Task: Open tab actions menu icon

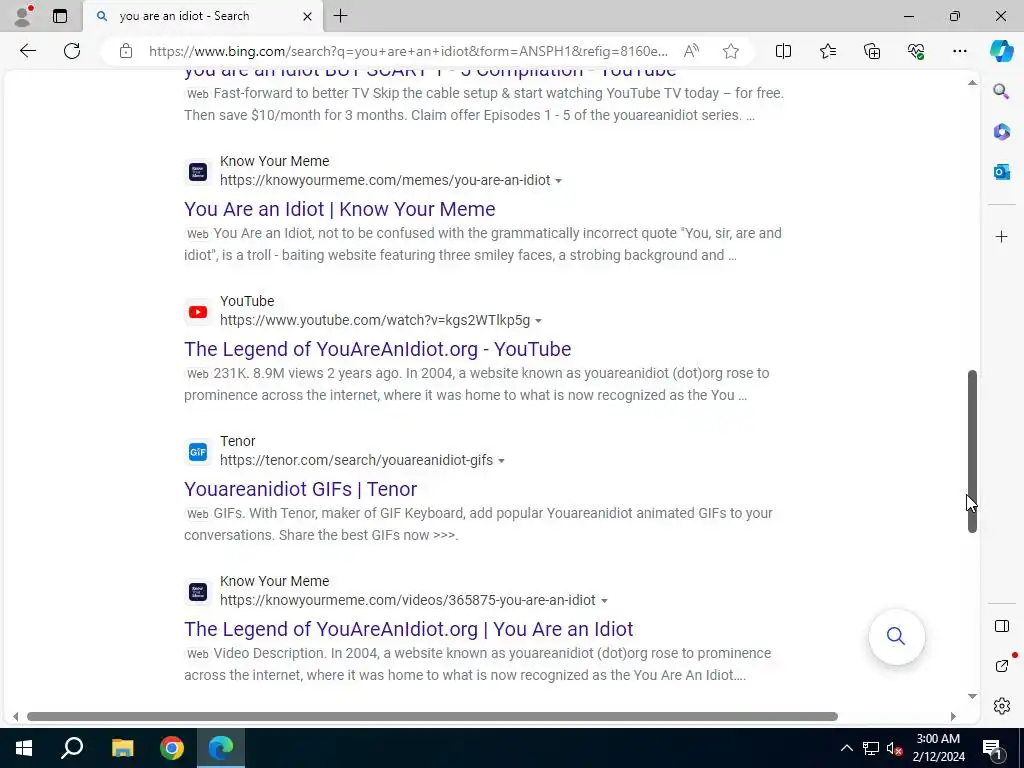Action: pyautogui.click(x=60, y=16)
